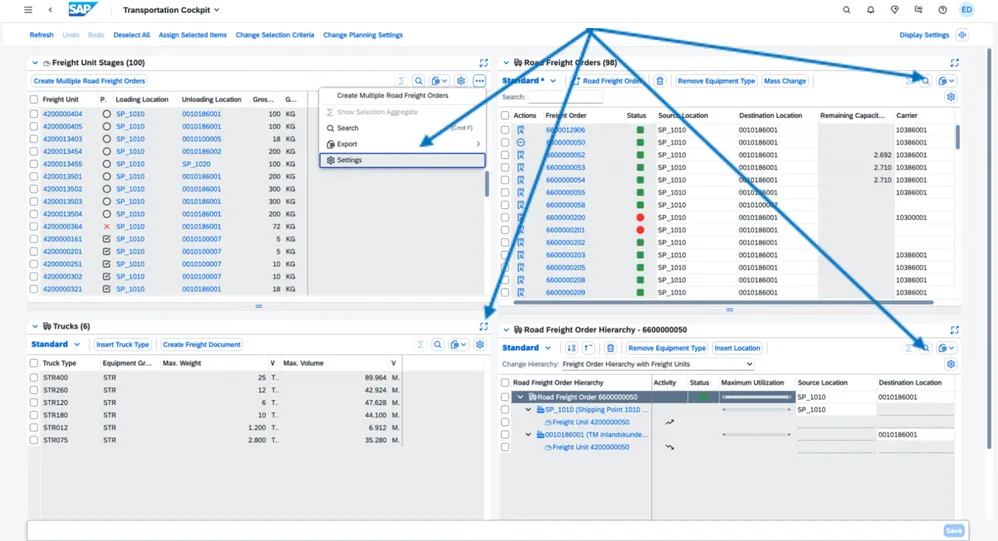
Task: Open action icon for order 6600000053
Action: (x=521, y=167)
